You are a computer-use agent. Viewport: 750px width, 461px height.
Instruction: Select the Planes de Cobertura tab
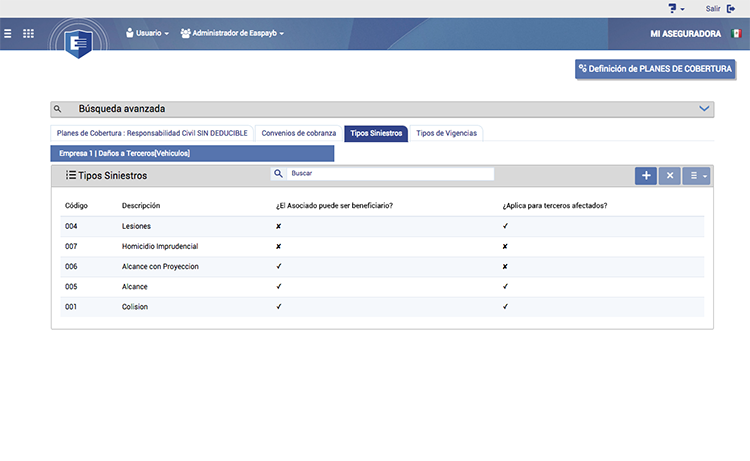[x=150, y=132]
